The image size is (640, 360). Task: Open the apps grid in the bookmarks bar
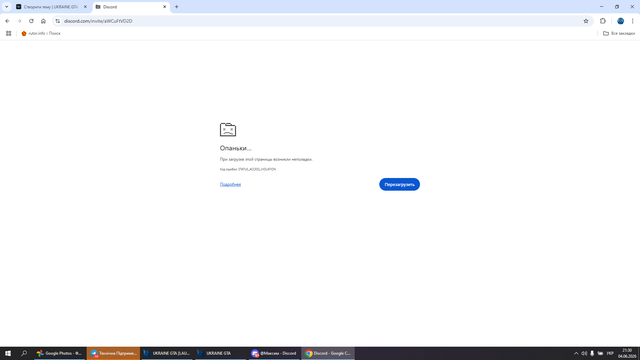tap(9, 33)
